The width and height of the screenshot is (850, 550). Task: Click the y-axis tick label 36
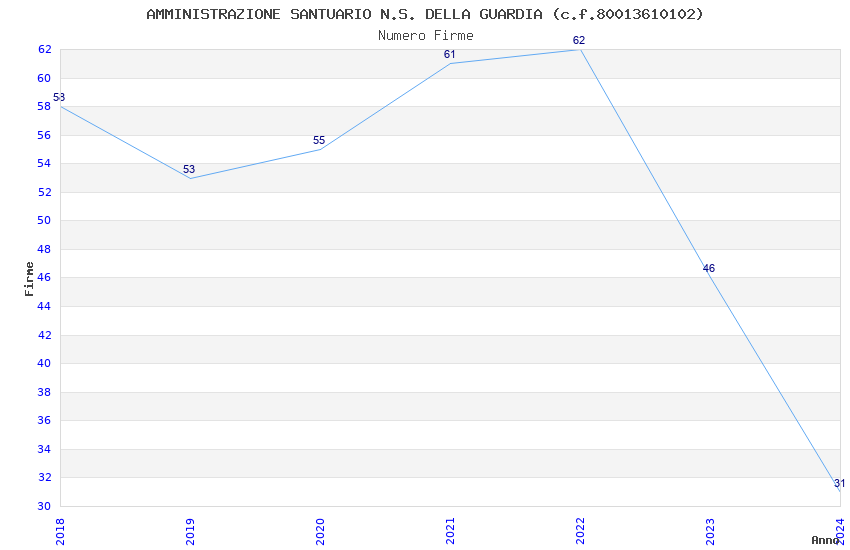(44, 420)
